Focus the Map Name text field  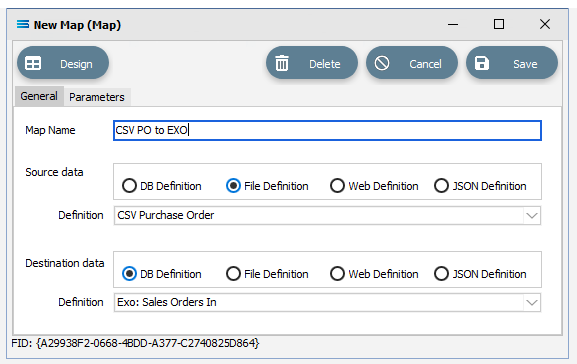327,130
